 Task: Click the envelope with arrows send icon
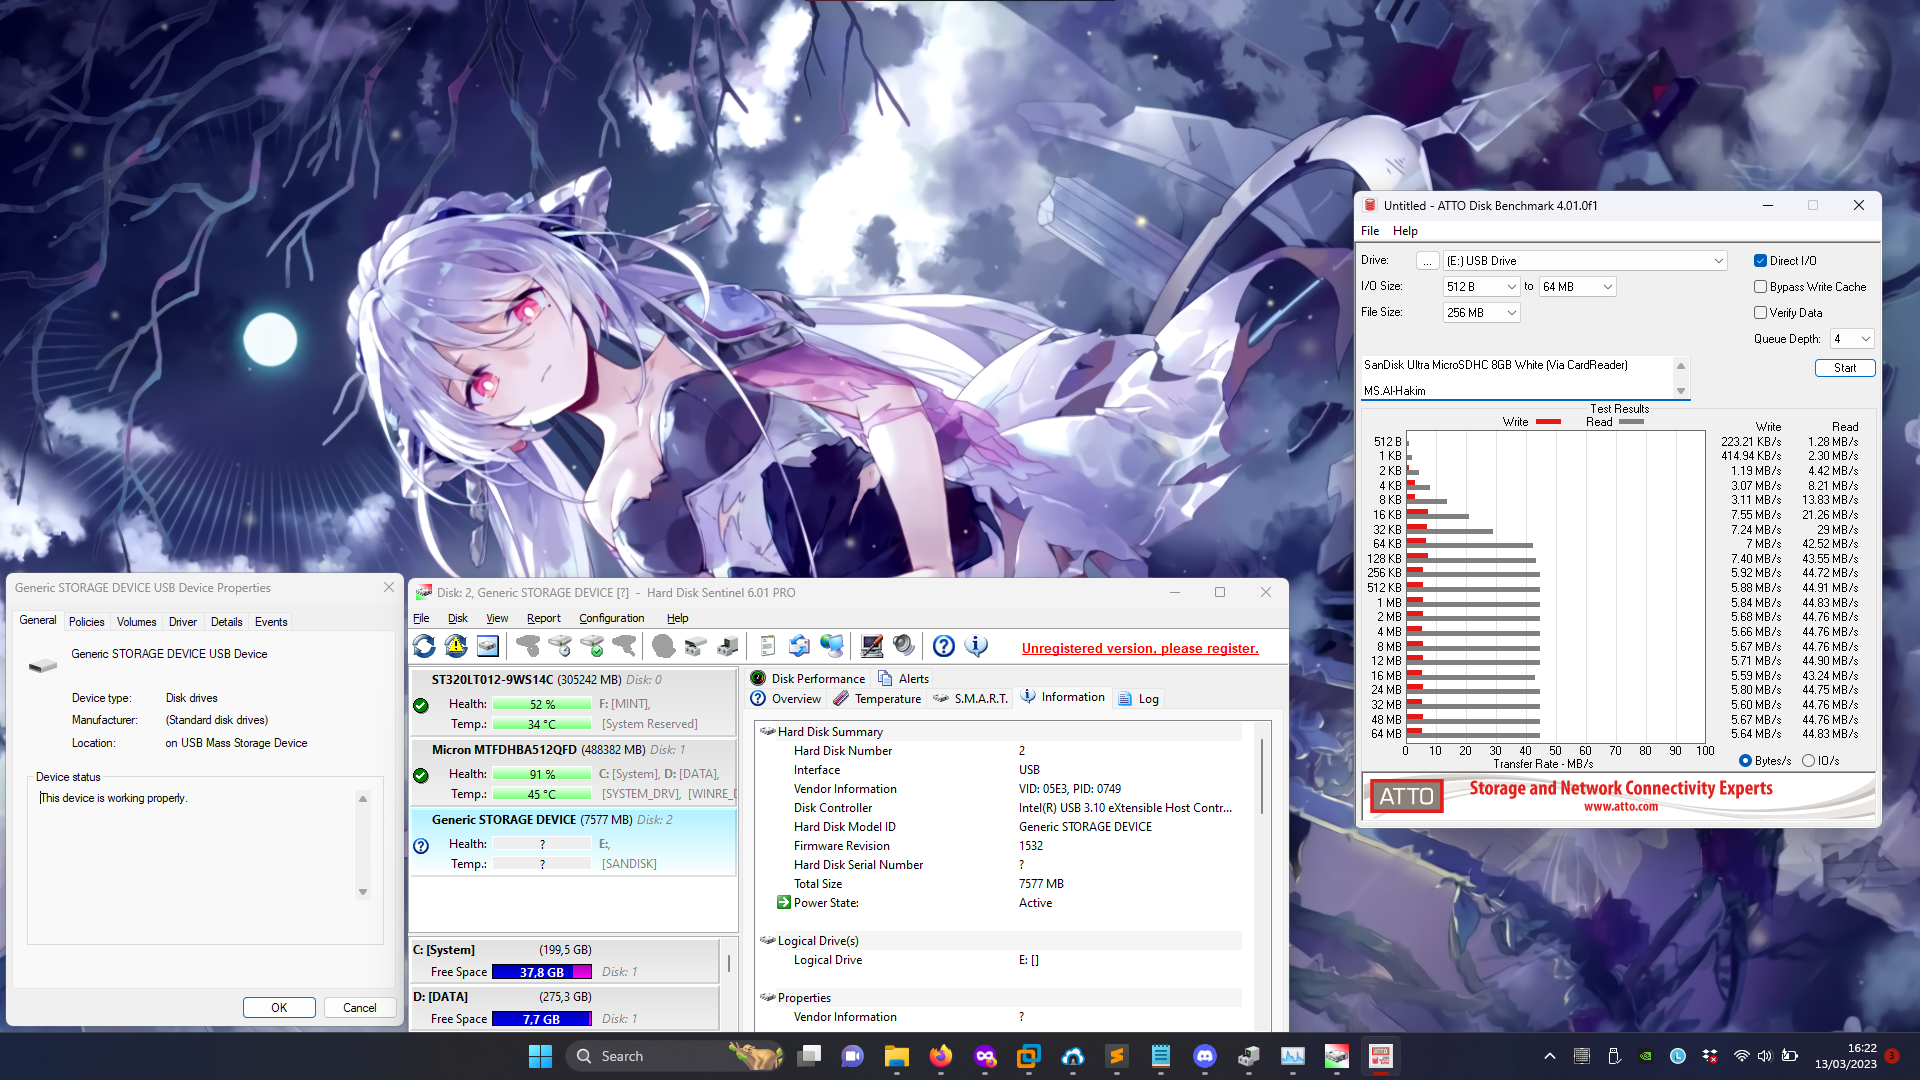click(x=799, y=647)
